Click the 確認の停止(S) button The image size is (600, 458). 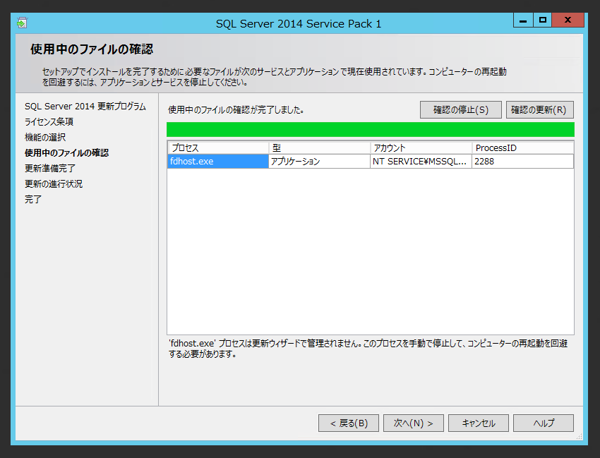(x=461, y=110)
